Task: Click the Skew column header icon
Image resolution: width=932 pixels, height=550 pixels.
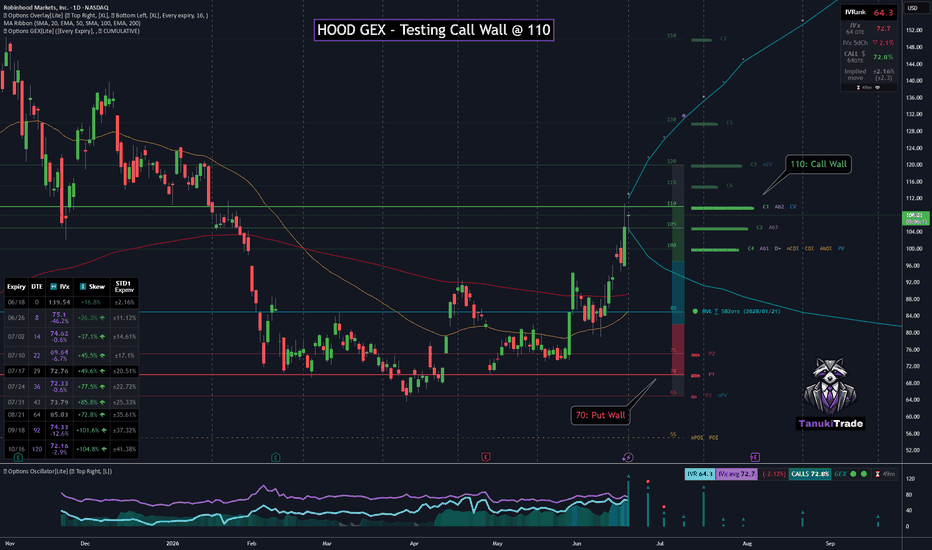Action: [x=83, y=287]
